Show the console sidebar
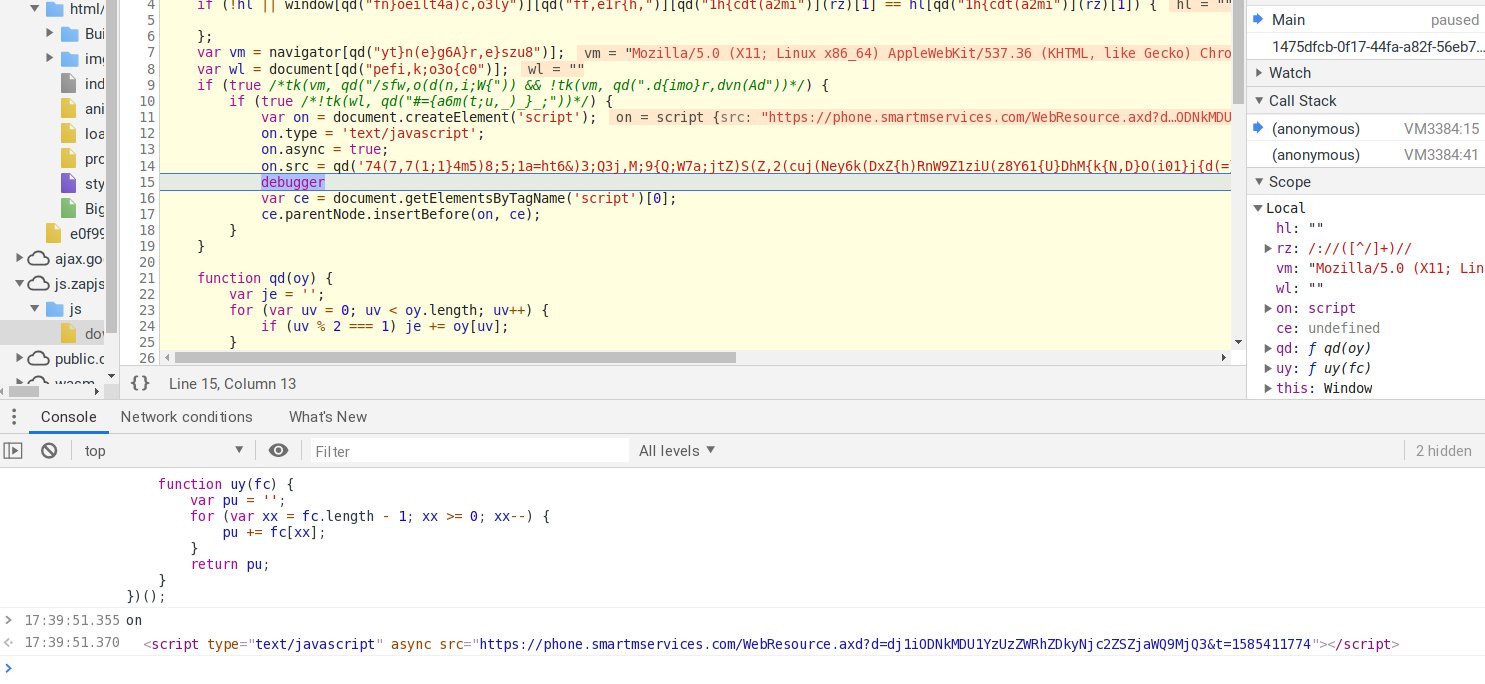Image resolution: width=1485 pixels, height=684 pixels. (13, 451)
